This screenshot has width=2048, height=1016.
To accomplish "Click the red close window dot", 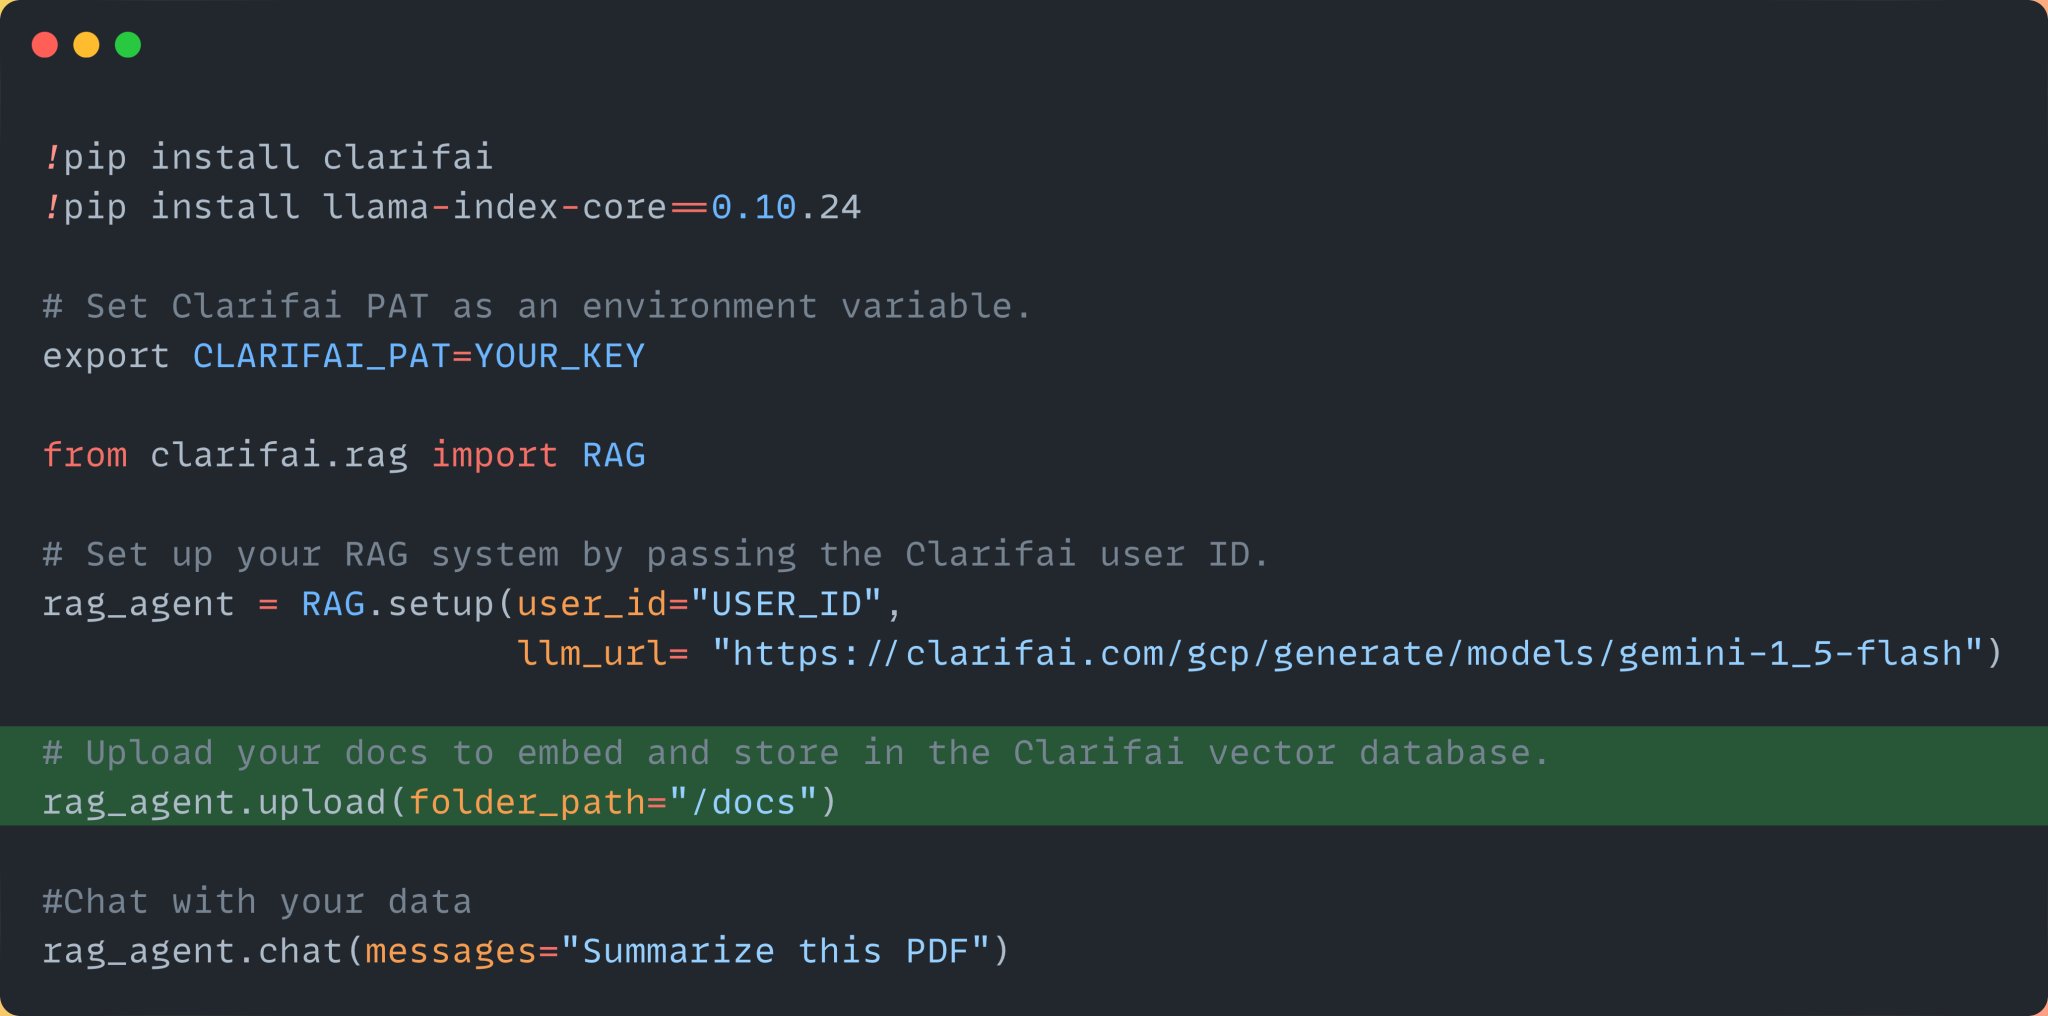I will click(x=45, y=45).
